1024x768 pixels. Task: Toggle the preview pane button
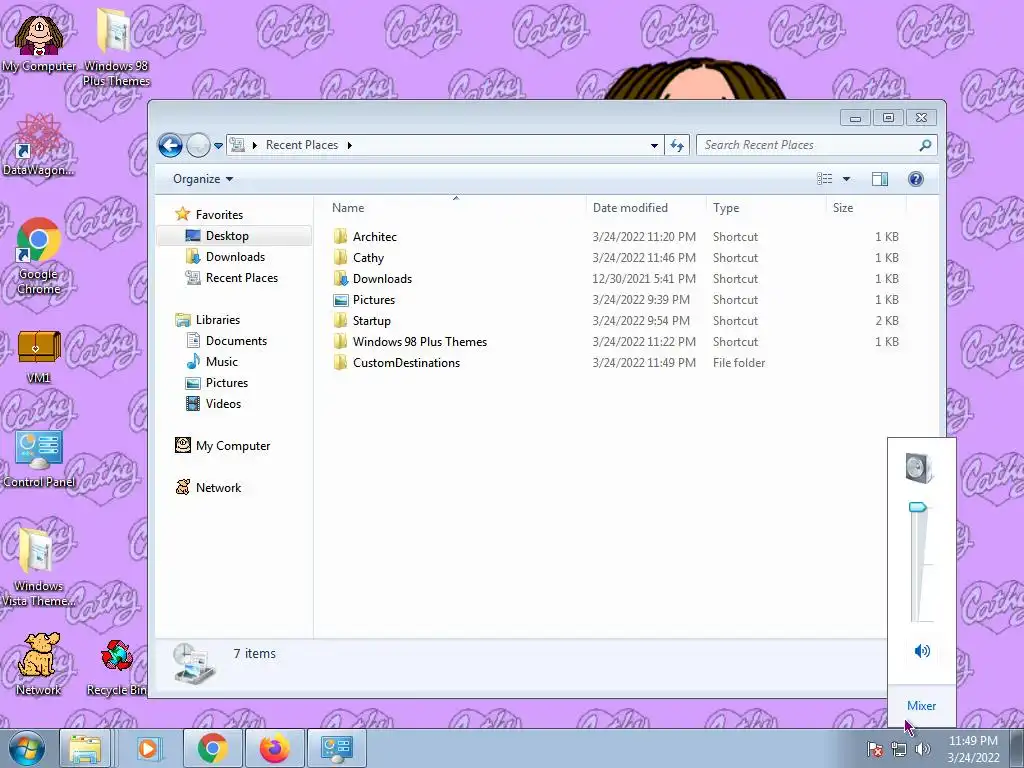click(880, 179)
